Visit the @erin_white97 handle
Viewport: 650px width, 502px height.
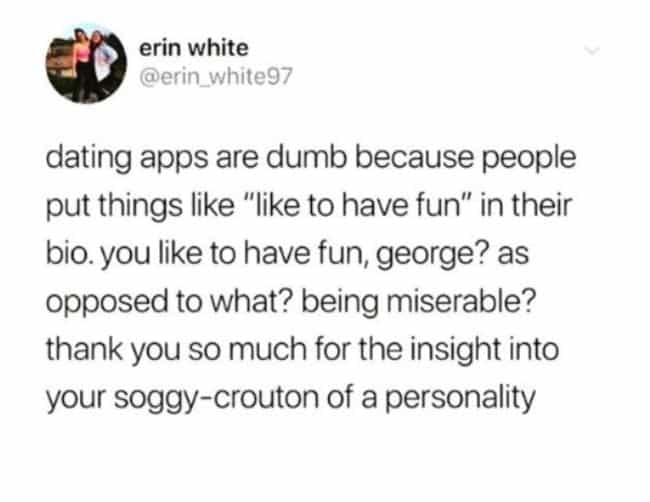pos(216,76)
